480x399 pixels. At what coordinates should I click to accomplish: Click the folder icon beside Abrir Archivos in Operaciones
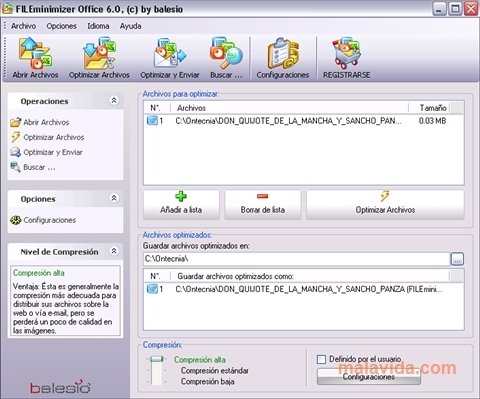(15, 122)
